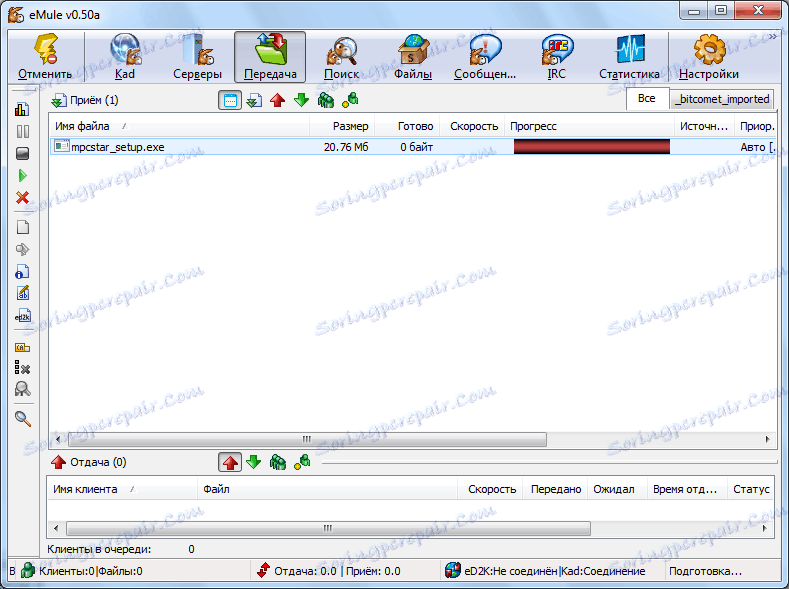The image size is (789, 589).
Task: Click status bar Отдача/Приём speed arrows icon
Action: click(264, 570)
